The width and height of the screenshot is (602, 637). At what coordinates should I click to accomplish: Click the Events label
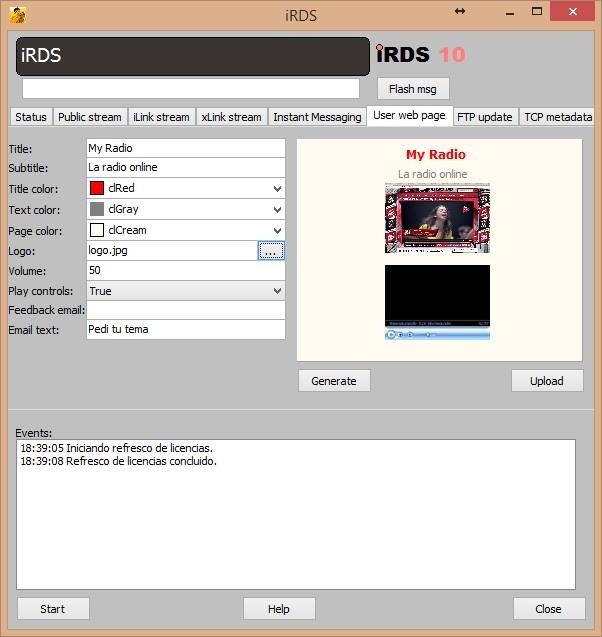click(x=34, y=433)
